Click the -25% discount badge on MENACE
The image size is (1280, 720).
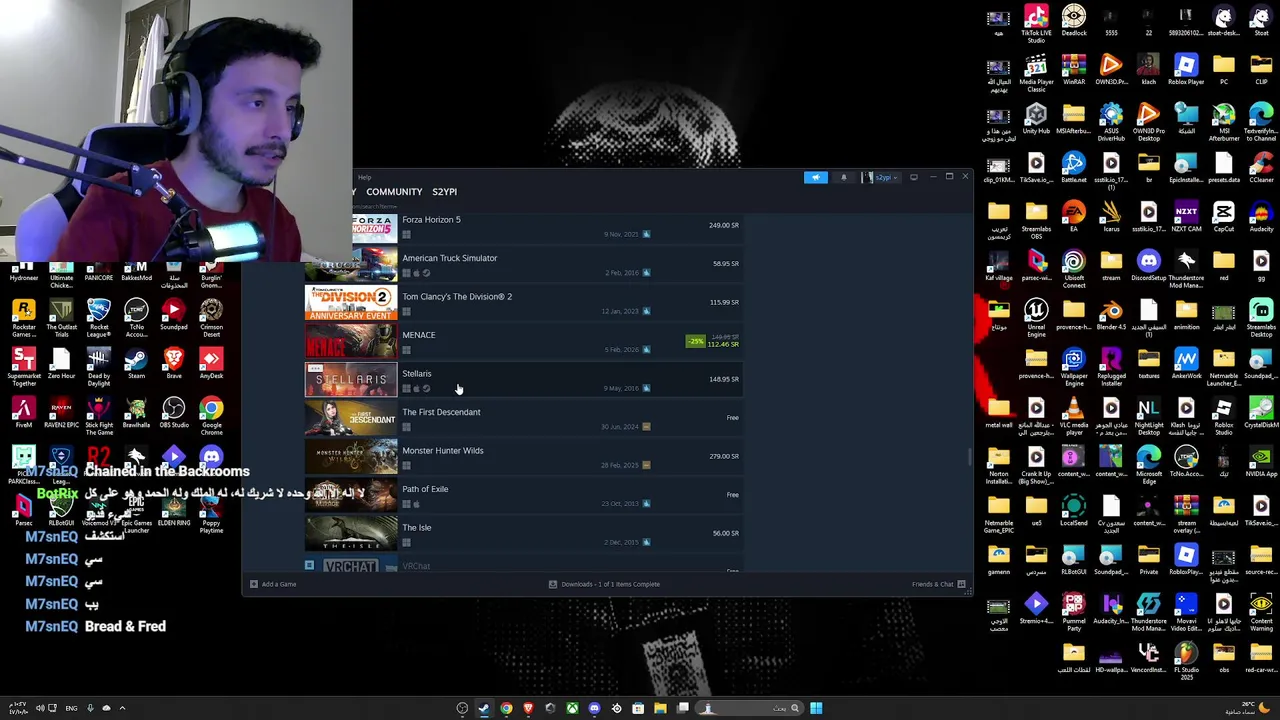pos(695,341)
